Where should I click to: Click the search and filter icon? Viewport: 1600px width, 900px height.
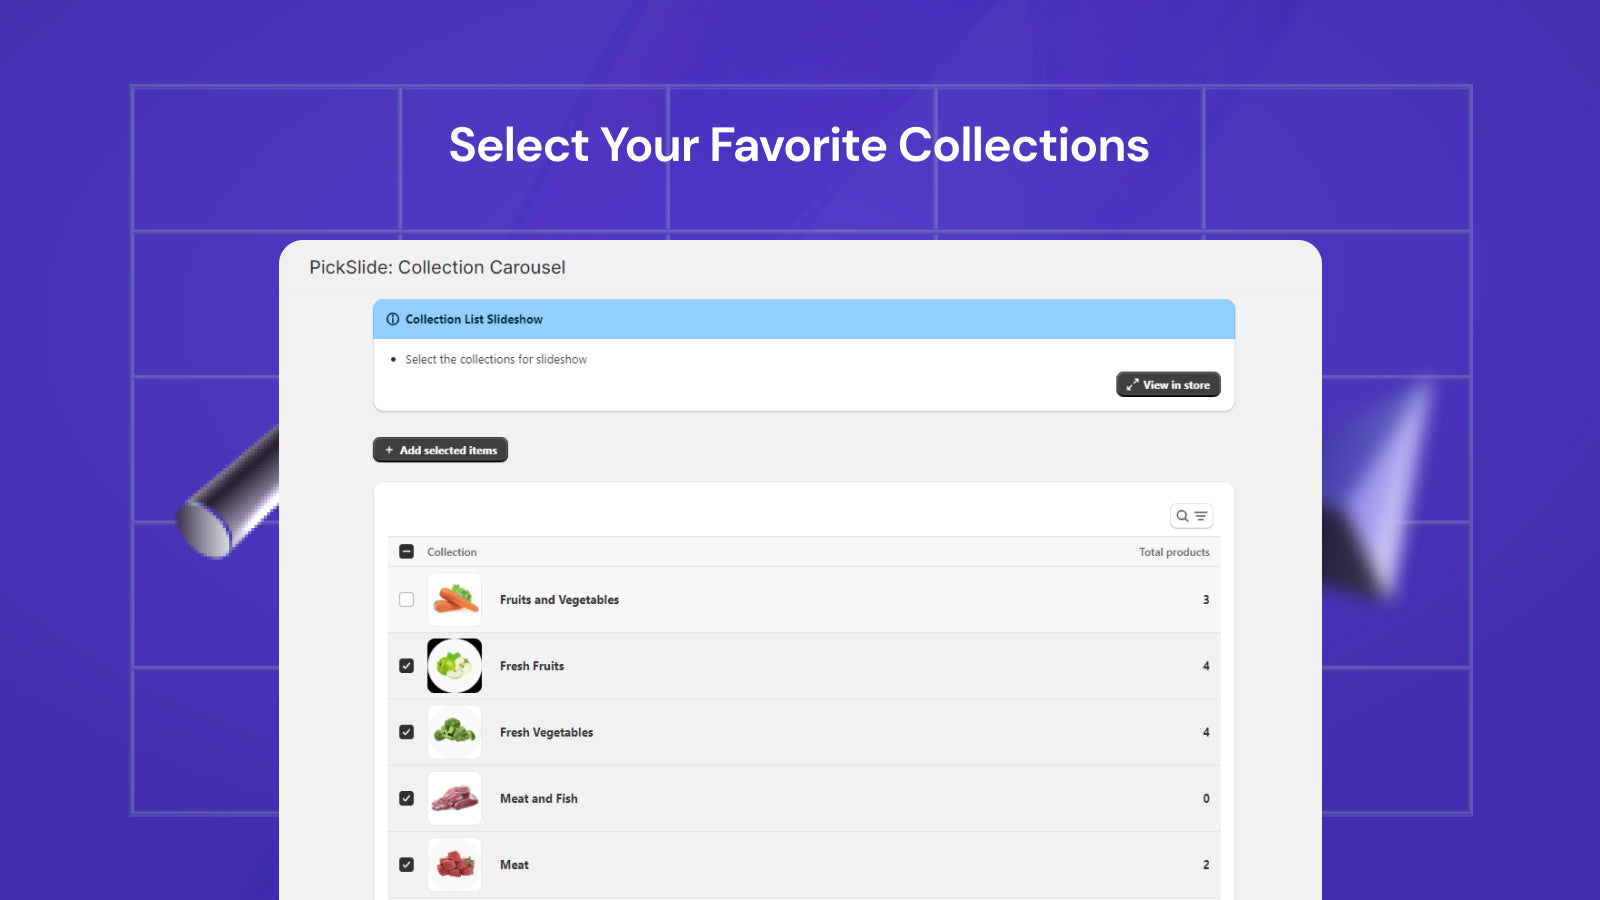click(1191, 516)
